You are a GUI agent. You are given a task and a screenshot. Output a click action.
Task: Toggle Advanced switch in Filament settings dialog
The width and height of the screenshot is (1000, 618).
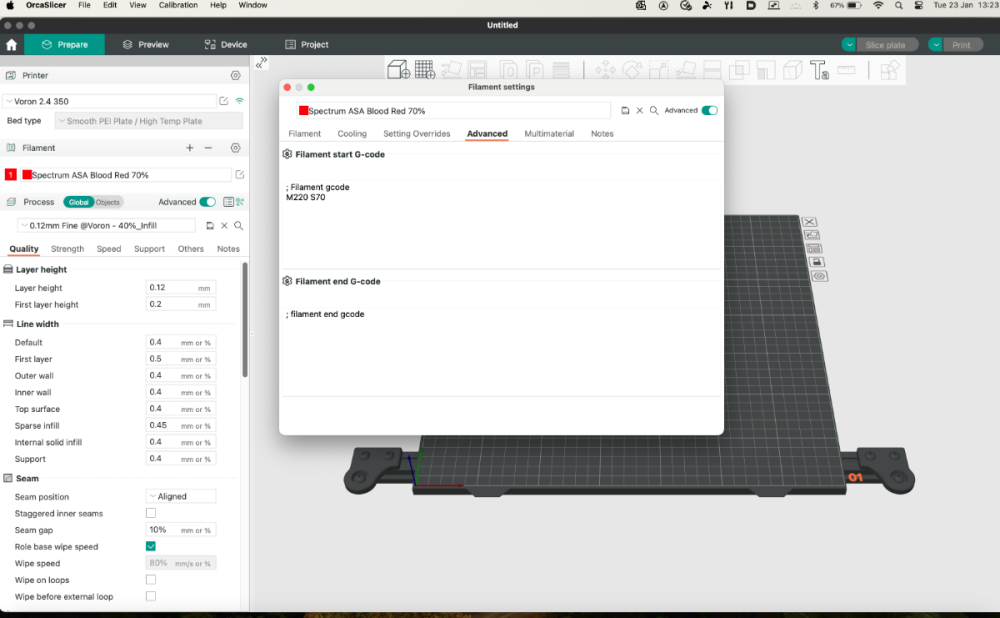709,110
